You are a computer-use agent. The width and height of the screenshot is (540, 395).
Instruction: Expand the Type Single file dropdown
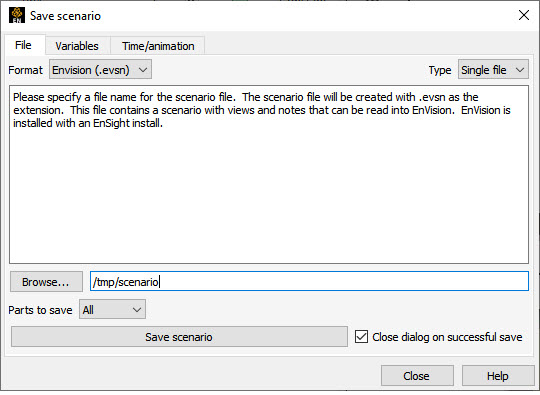(493, 70)
